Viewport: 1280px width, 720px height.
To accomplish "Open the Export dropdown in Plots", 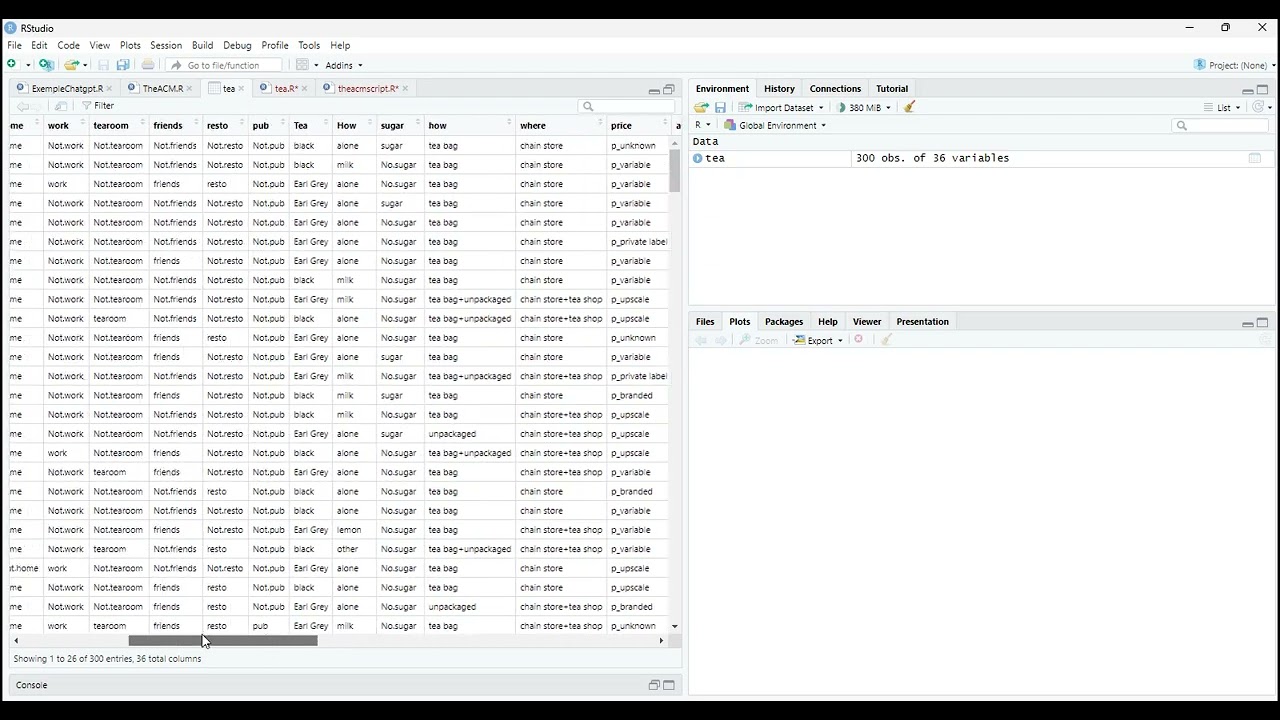I will (818, 340).
